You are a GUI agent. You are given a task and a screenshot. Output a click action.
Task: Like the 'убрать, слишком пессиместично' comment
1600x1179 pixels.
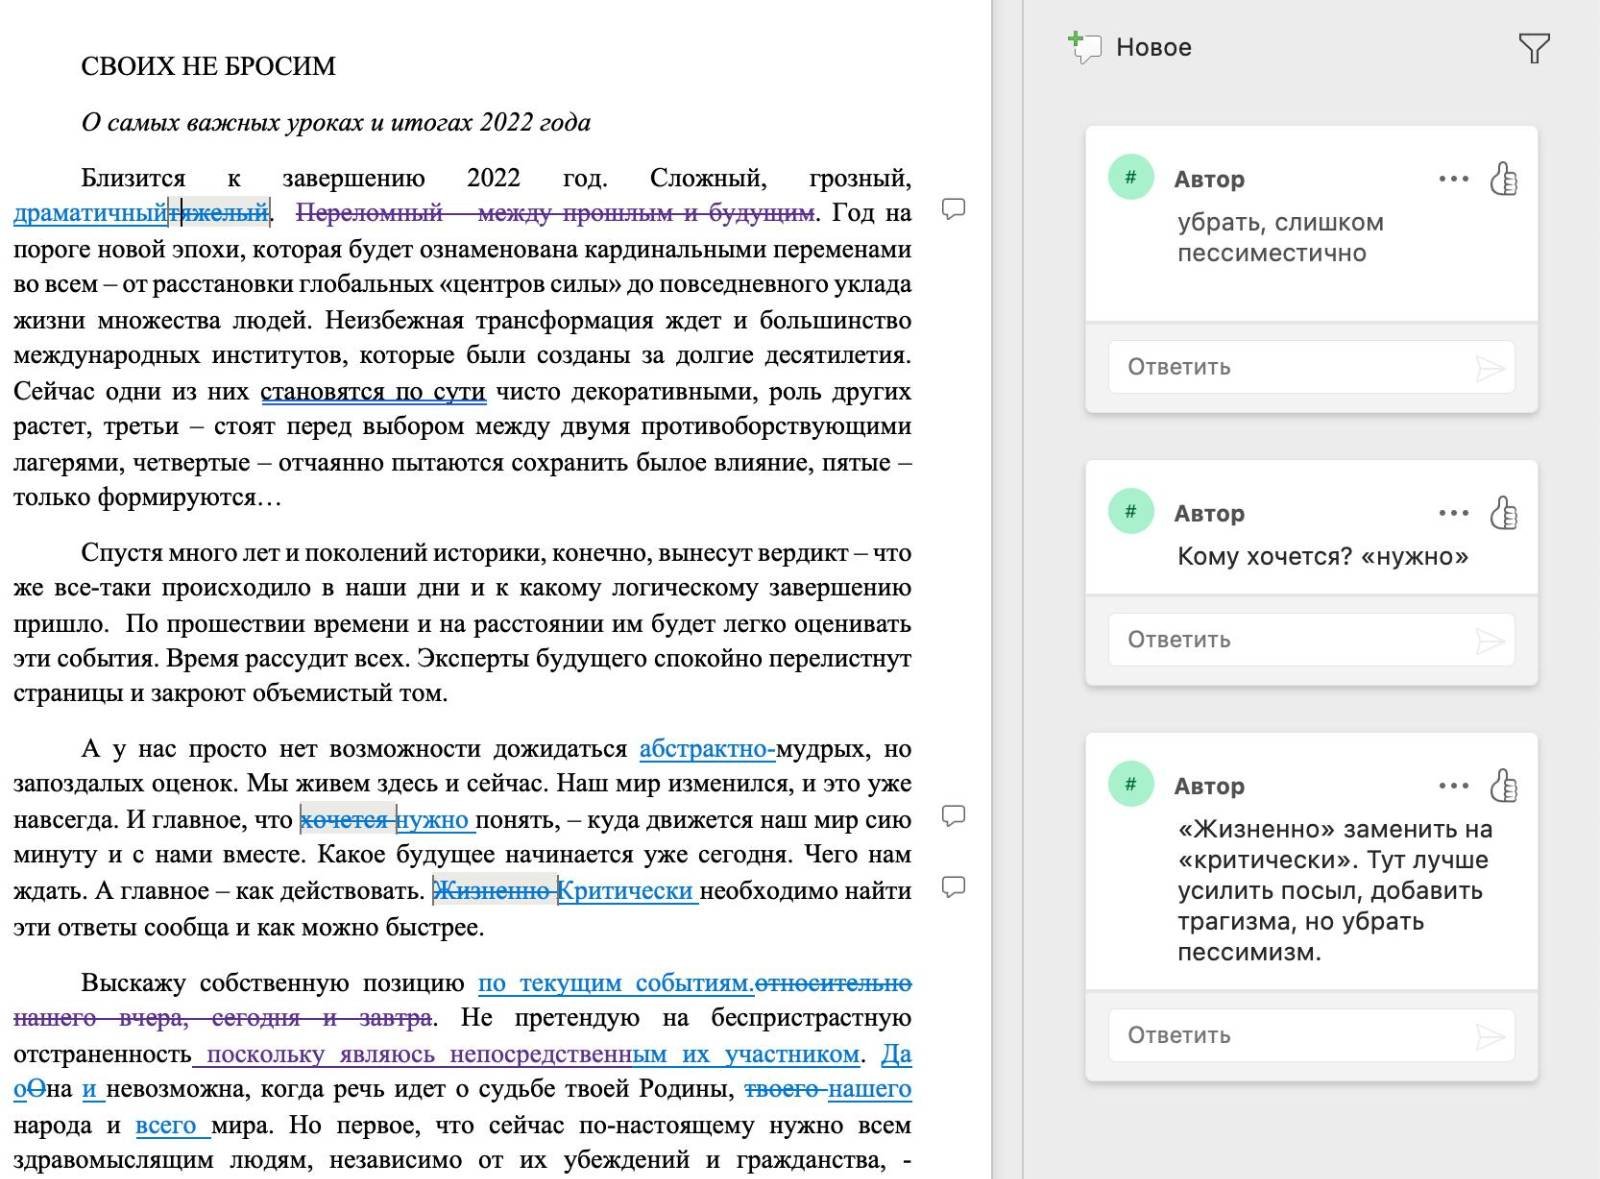coord(1503,179)
